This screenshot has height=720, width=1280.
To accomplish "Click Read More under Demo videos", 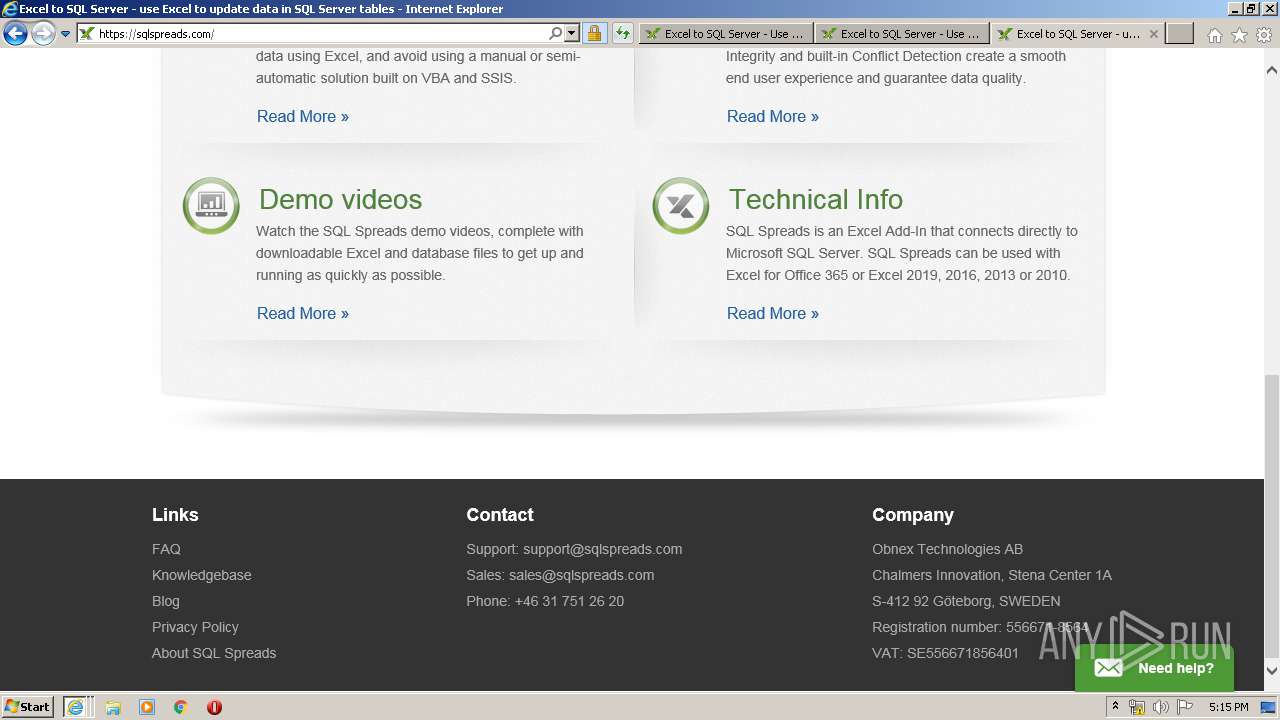I will 303,313.
